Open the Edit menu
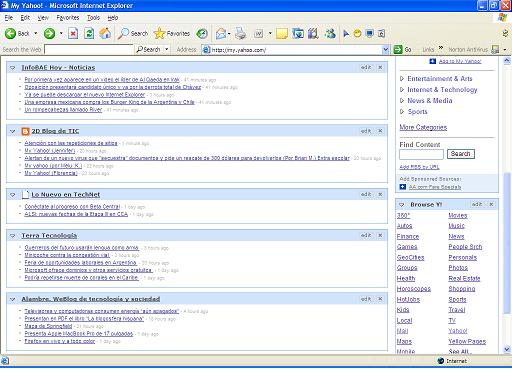This screenshot has height=369, width=512. tap(25, 18)
